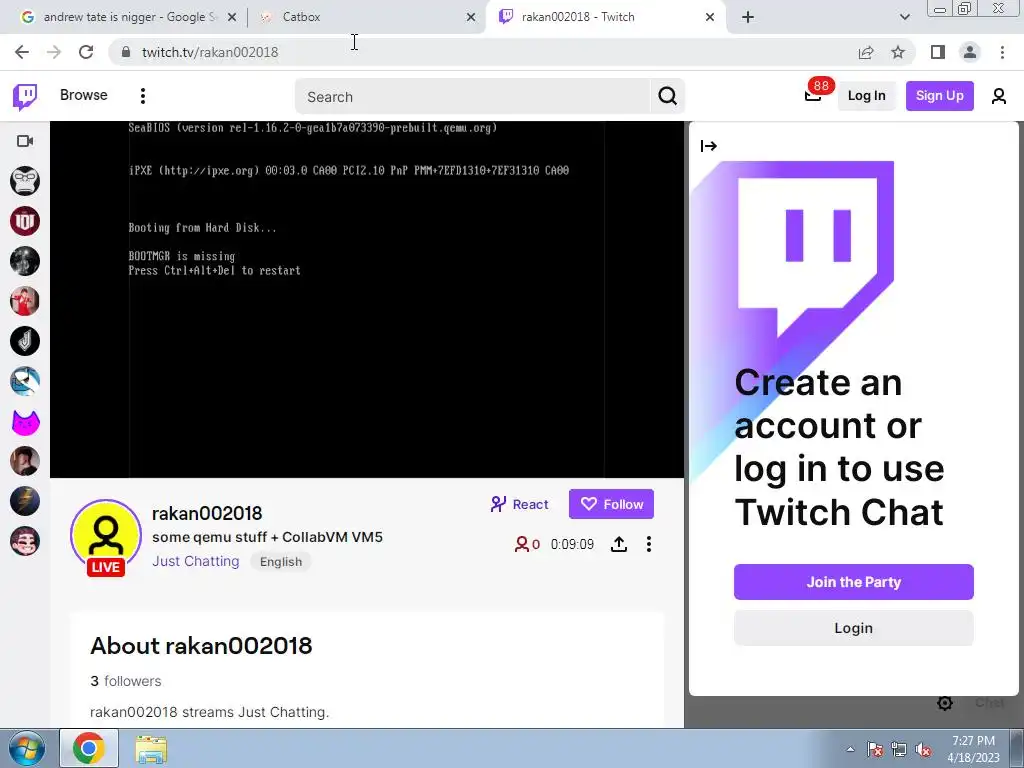Click the share page icon in the address bar
Viewport: 1024px width, 768px height.
pyautogui.click(x=866, y=52)
